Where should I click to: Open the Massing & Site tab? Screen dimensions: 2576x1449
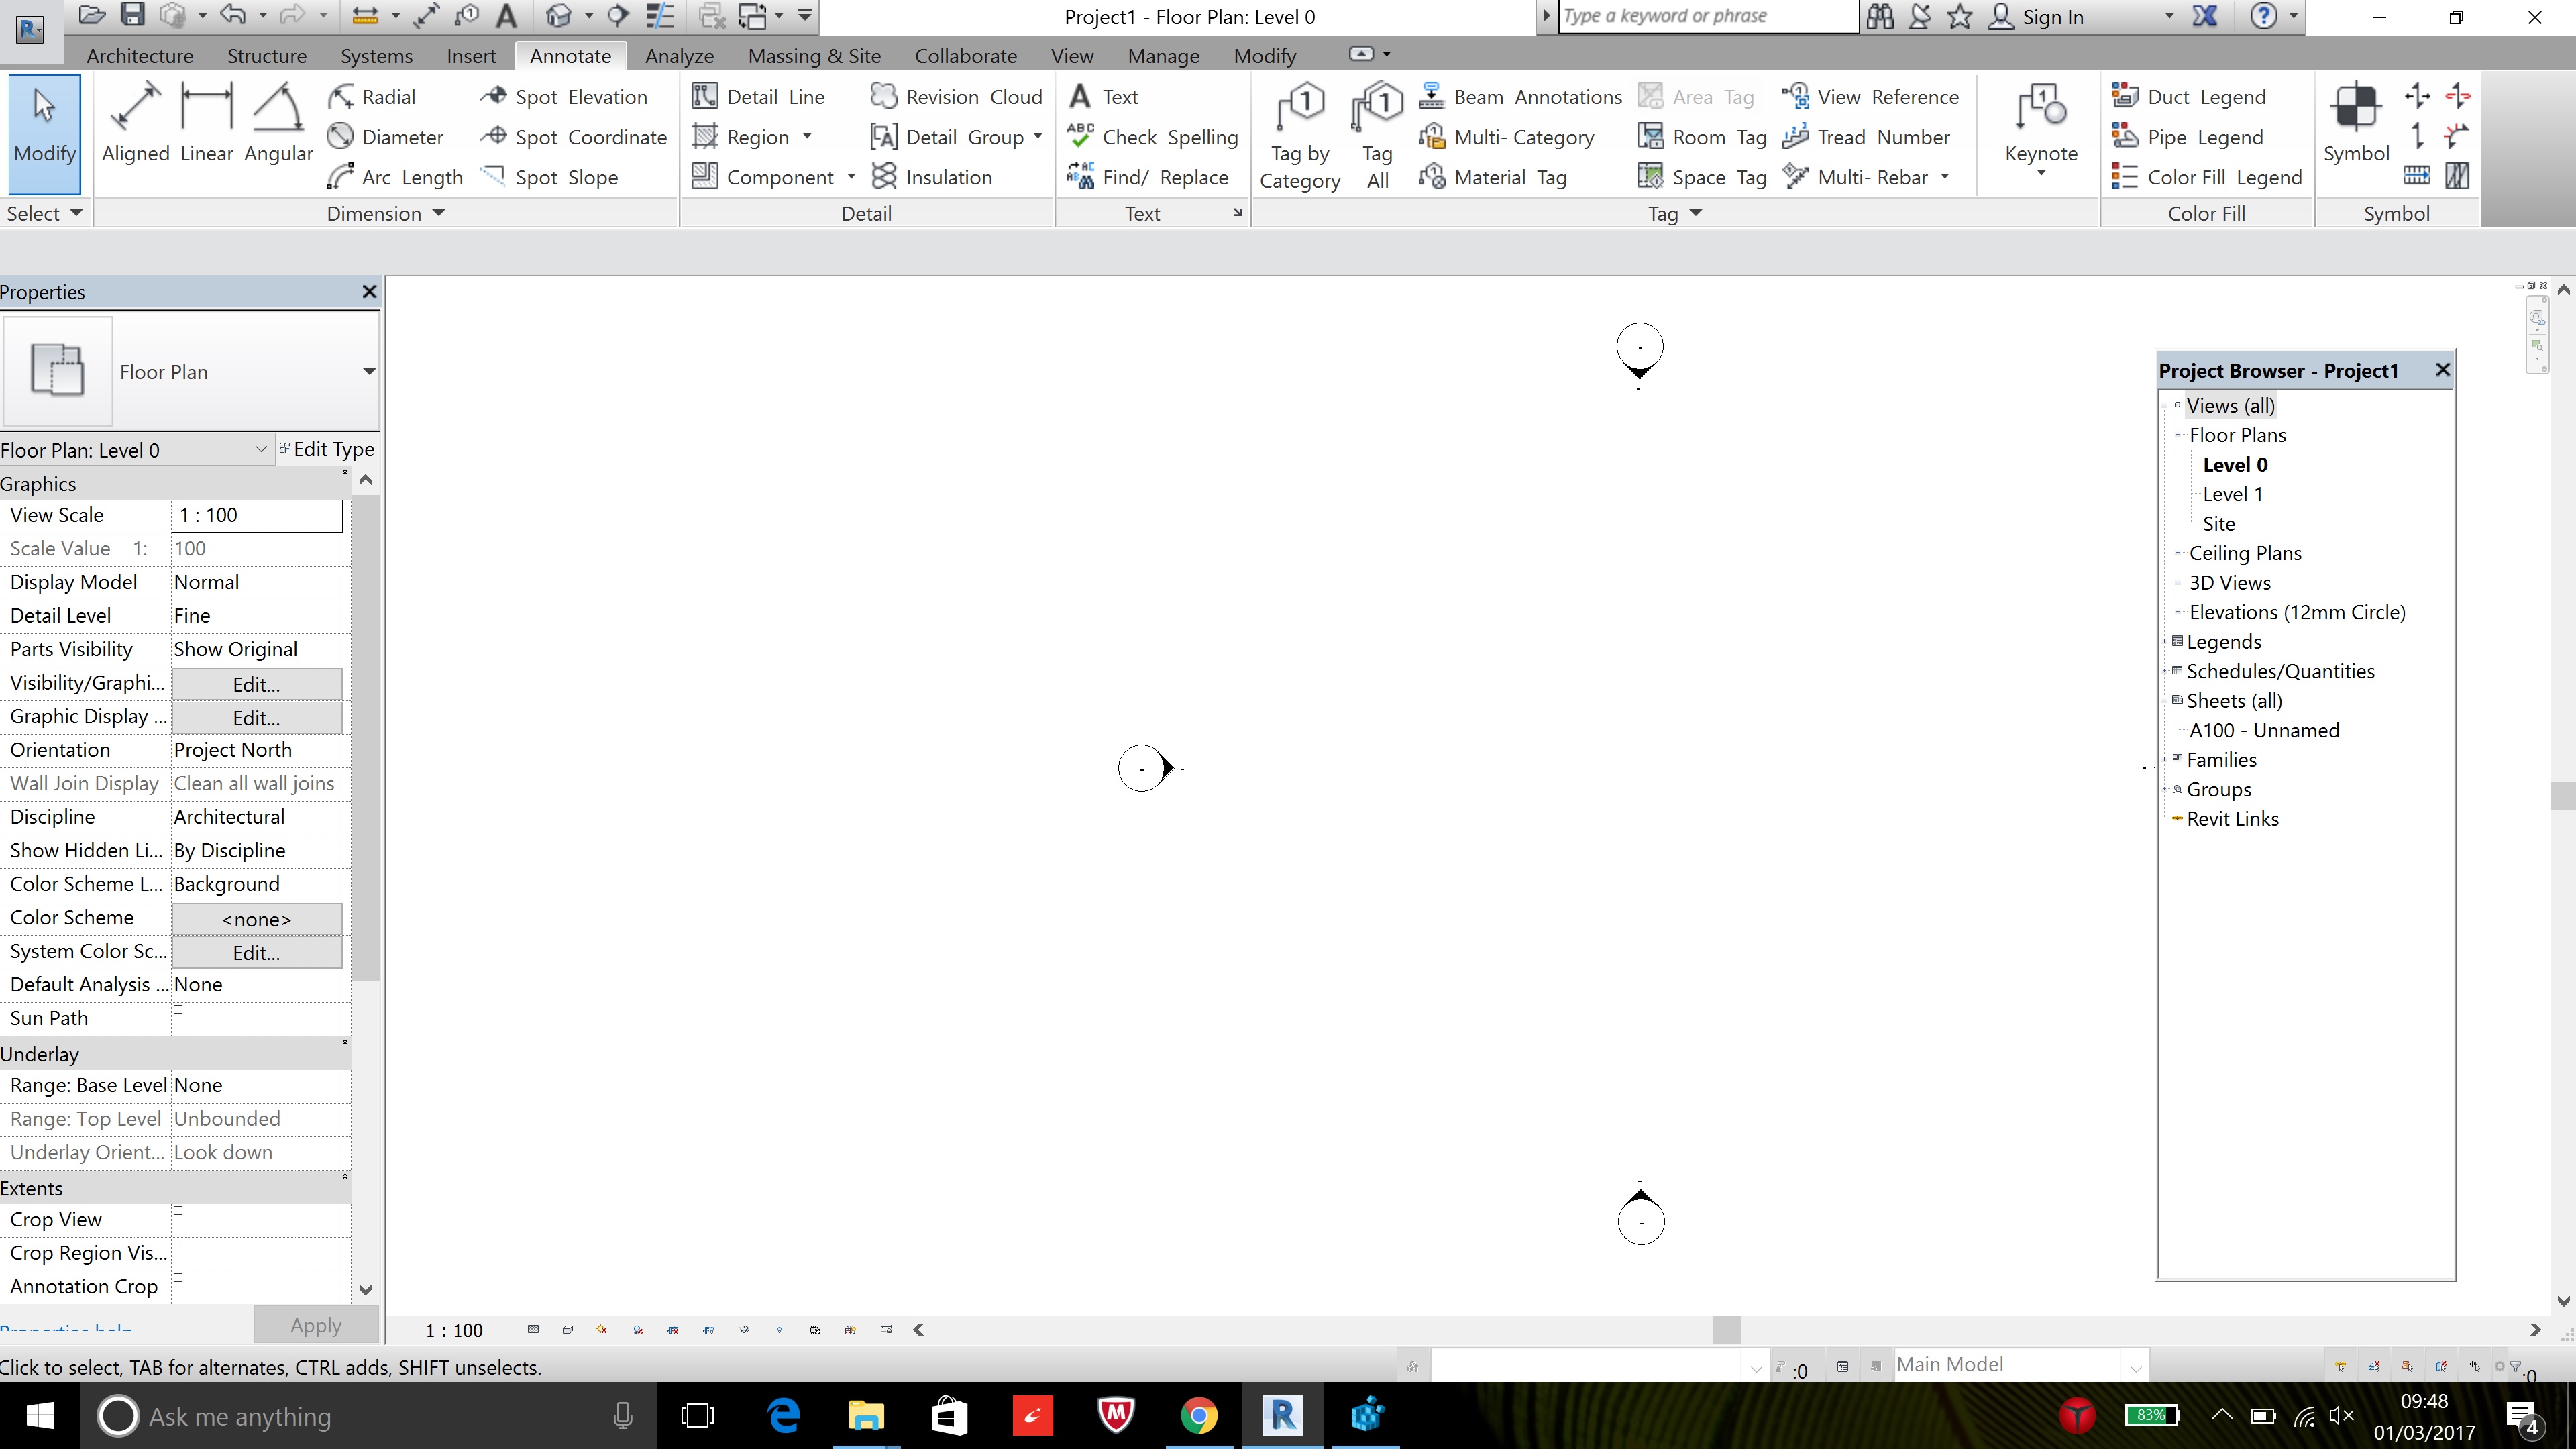[813, 55]
